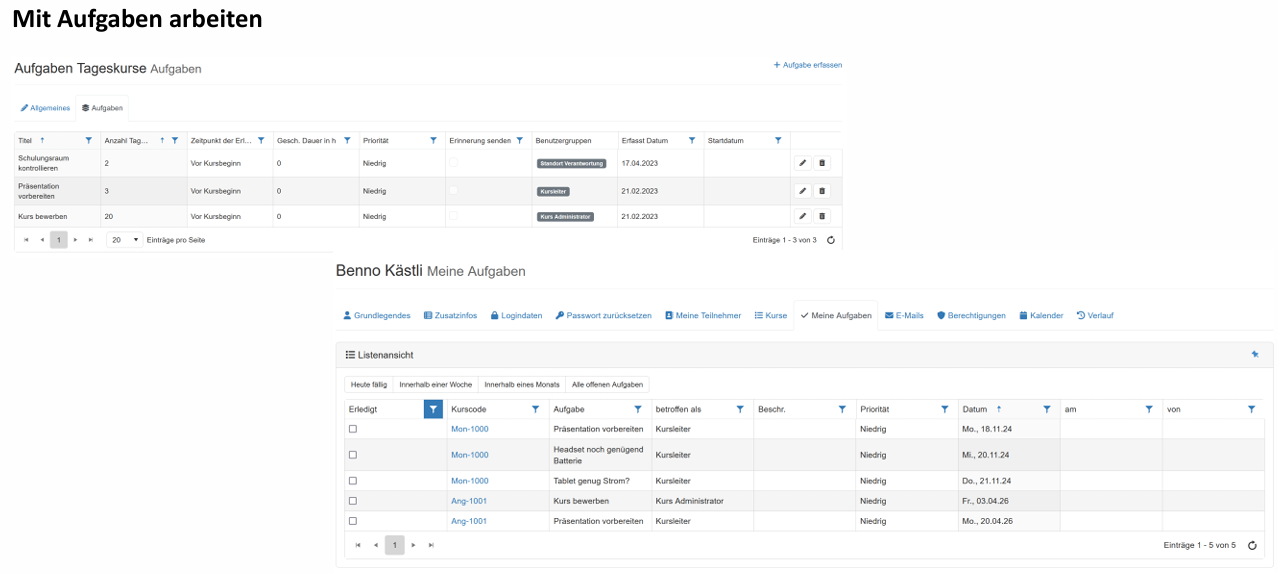Filter tasks by Heute fällig
This screenshot has width=1278, height=574.
coord(369,384)
